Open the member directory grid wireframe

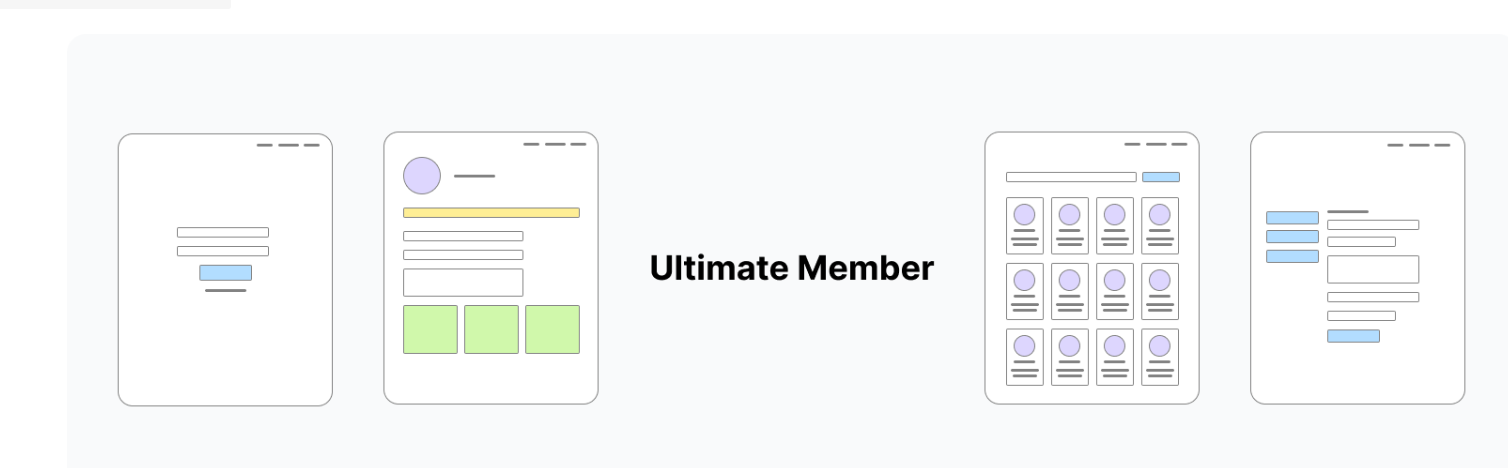1092,268
